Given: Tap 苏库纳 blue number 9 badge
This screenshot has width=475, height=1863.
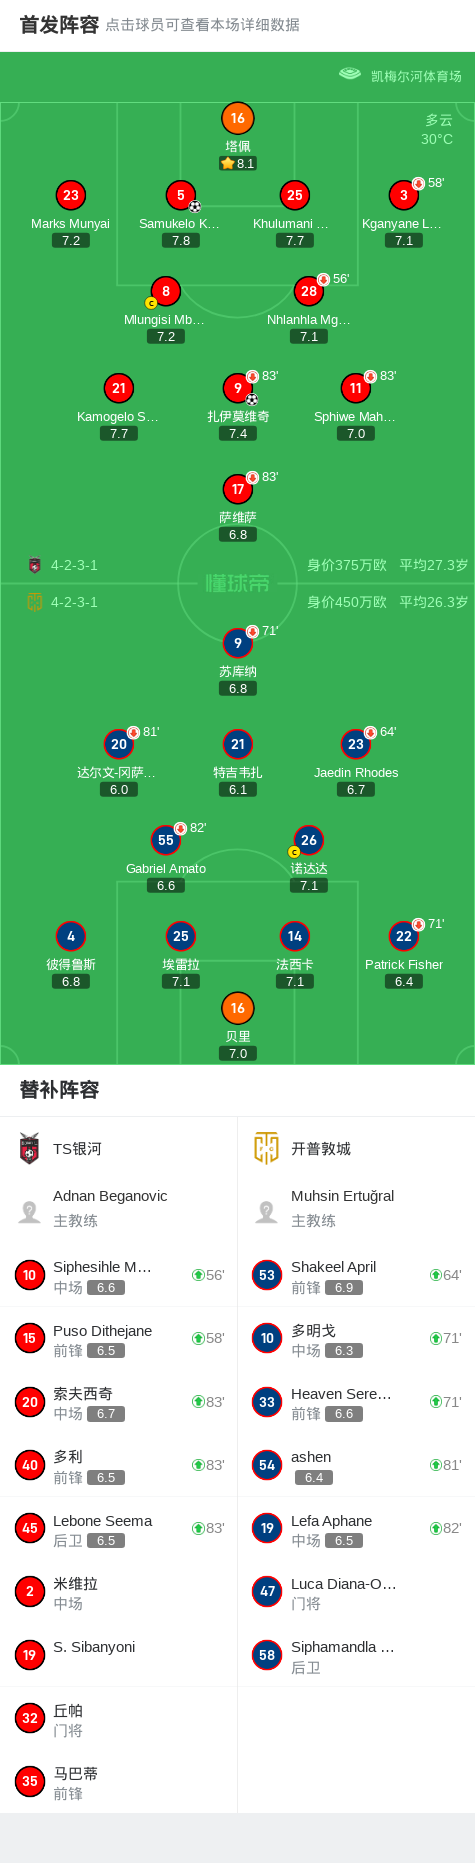Looking at the screenshot, I should tap(237, 643).
